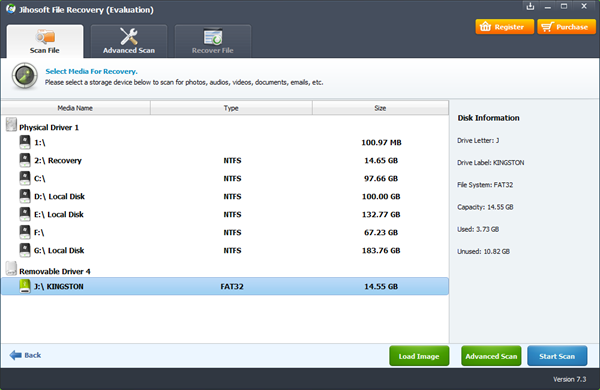This screenshot has height=390, width=600.
Task: Click the download-tray icon in the title bar
Action: 530,6
